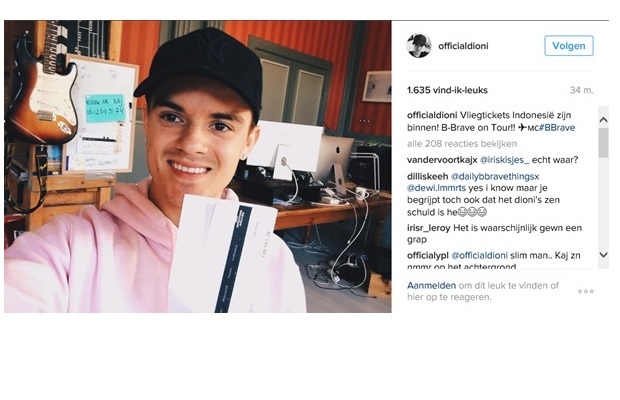Viewport: 620px width, 400px height.
Task: Open the officialdioni username in the header
Action: pyautogui.click(x=463, y=46)
